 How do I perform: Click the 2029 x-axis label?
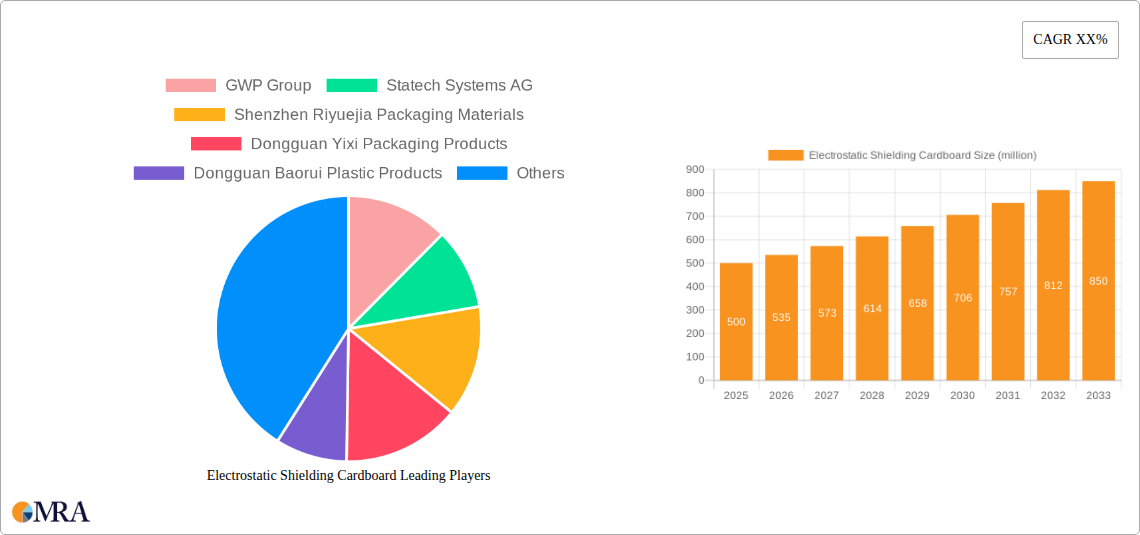(918, 395)
